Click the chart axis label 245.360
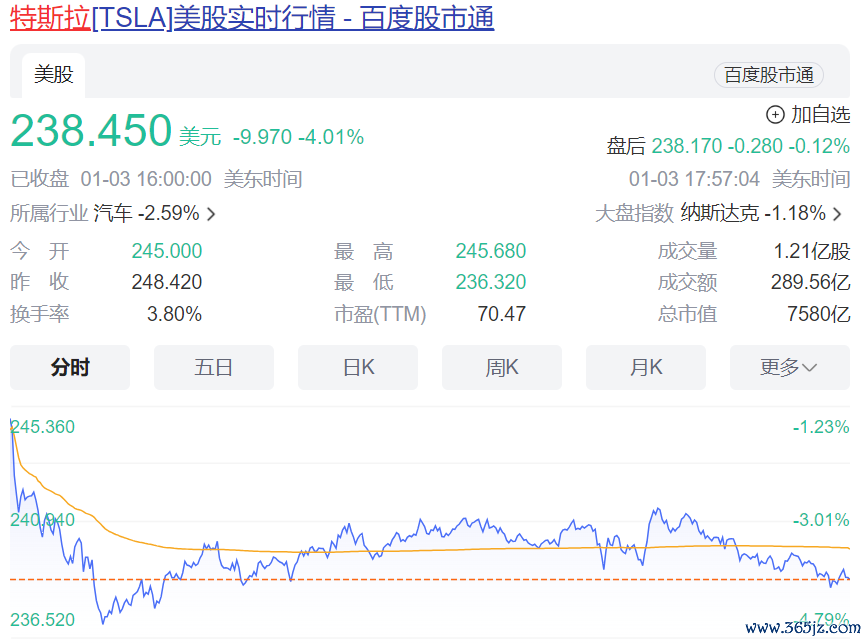Image resolution: width=868 pixels, height=643 pixels. pyautogui.click(x=43, y=427)
